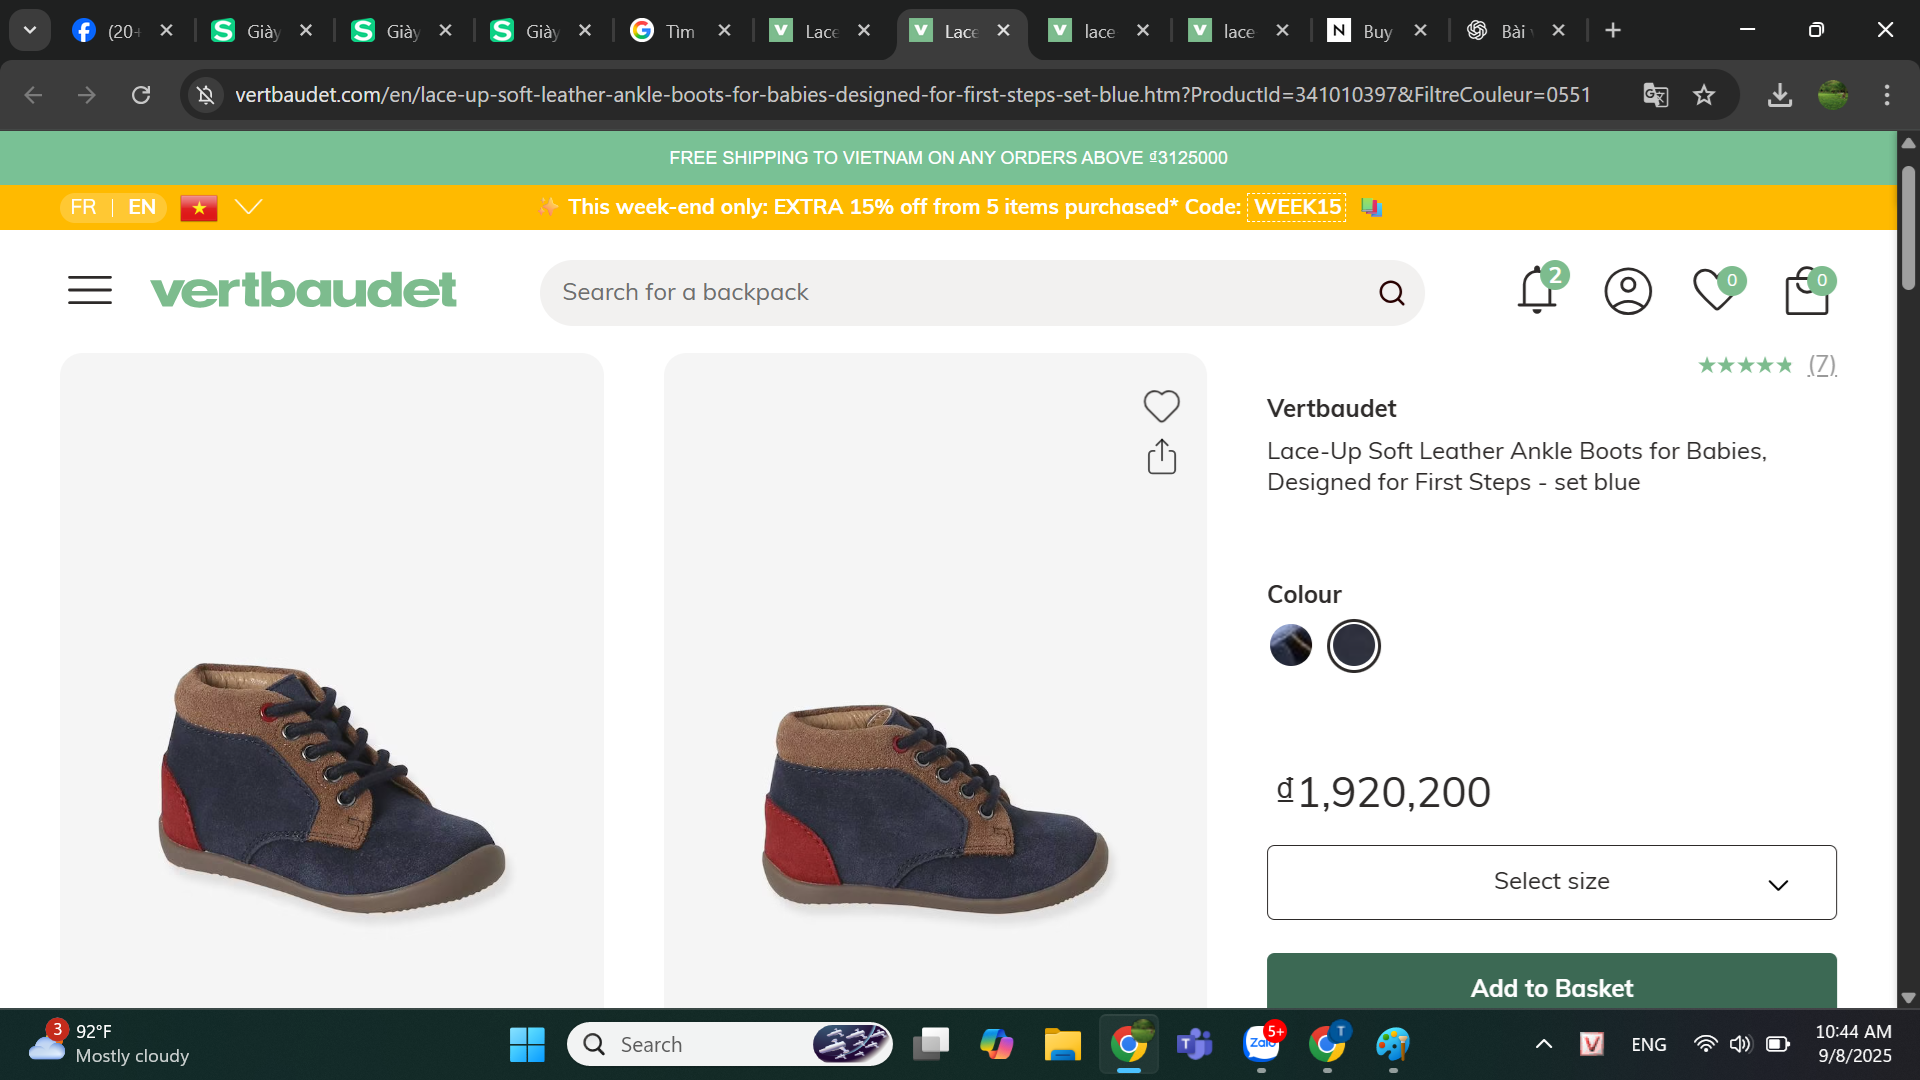Open the browser tab search dropdown
This screenshot has height=1080, width=1920.
point(30,30)
